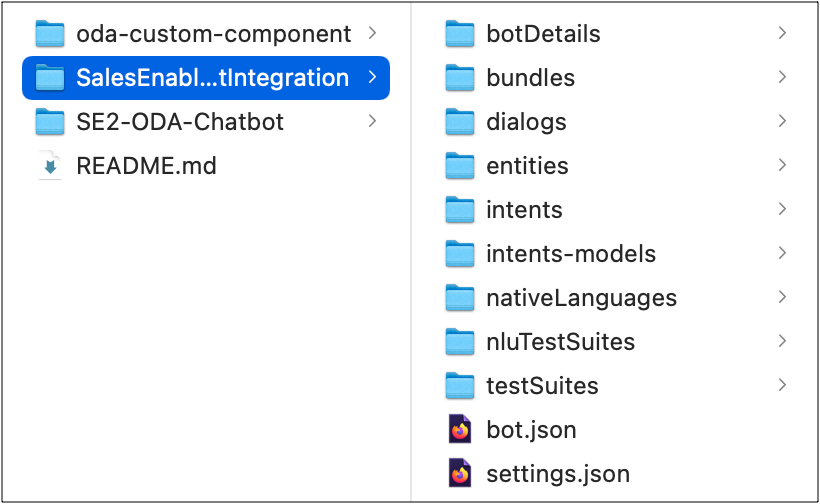This screenshot has height=504, width=820.
Task: Select the README.md file name
Action: 146,166
